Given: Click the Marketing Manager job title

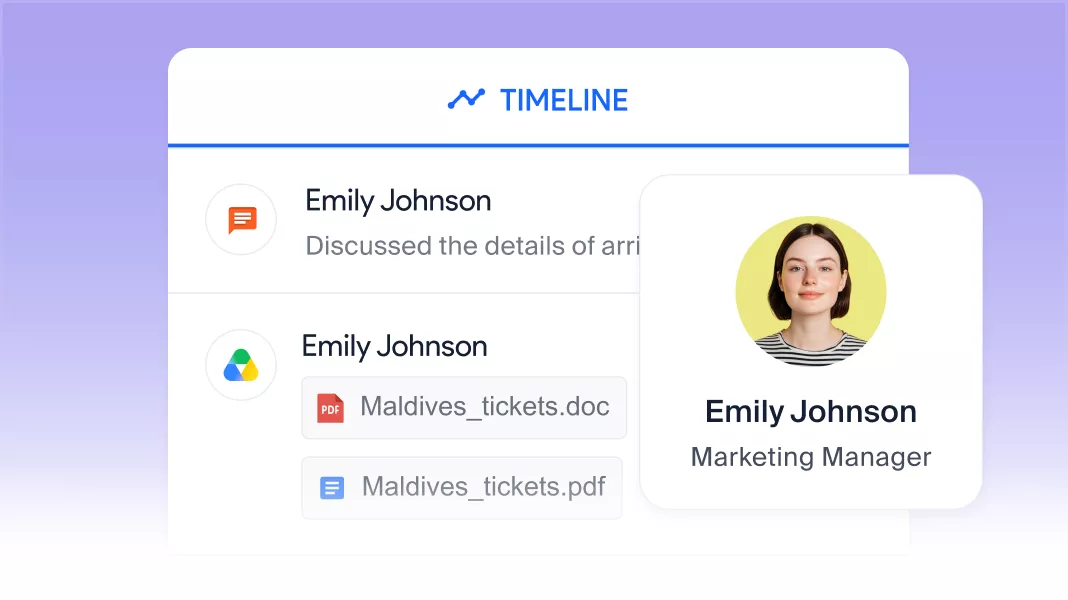Looking at the screenshot, I should 811,457.
